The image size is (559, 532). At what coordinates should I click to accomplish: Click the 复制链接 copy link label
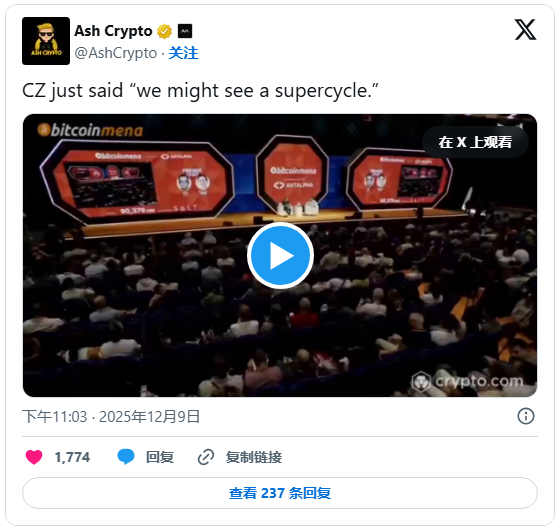[x=253, y=457]
